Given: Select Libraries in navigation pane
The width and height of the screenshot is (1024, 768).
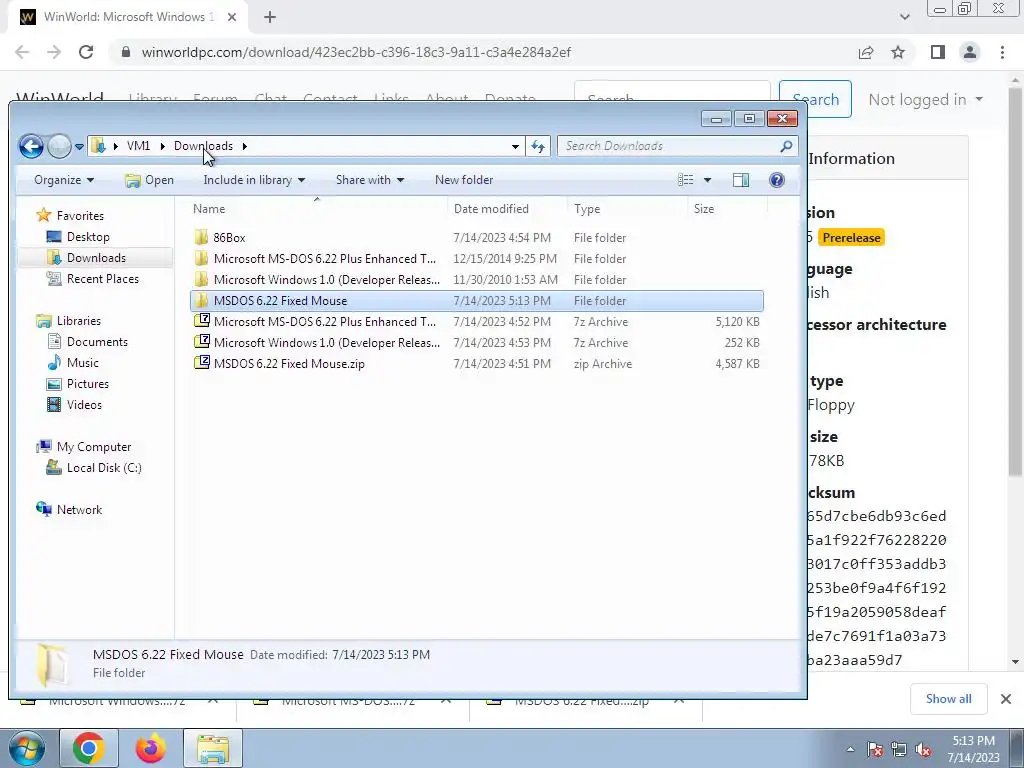Looking at the screenshot, I should coord(78,321).
